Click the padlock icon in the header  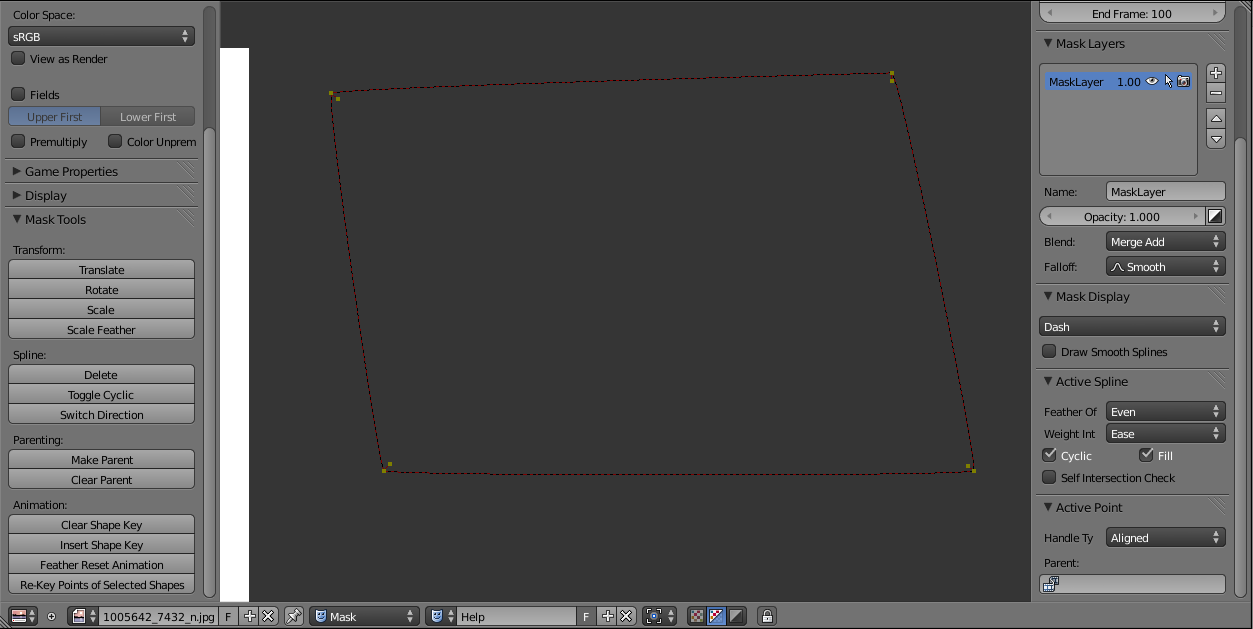(x=766, y=615)
